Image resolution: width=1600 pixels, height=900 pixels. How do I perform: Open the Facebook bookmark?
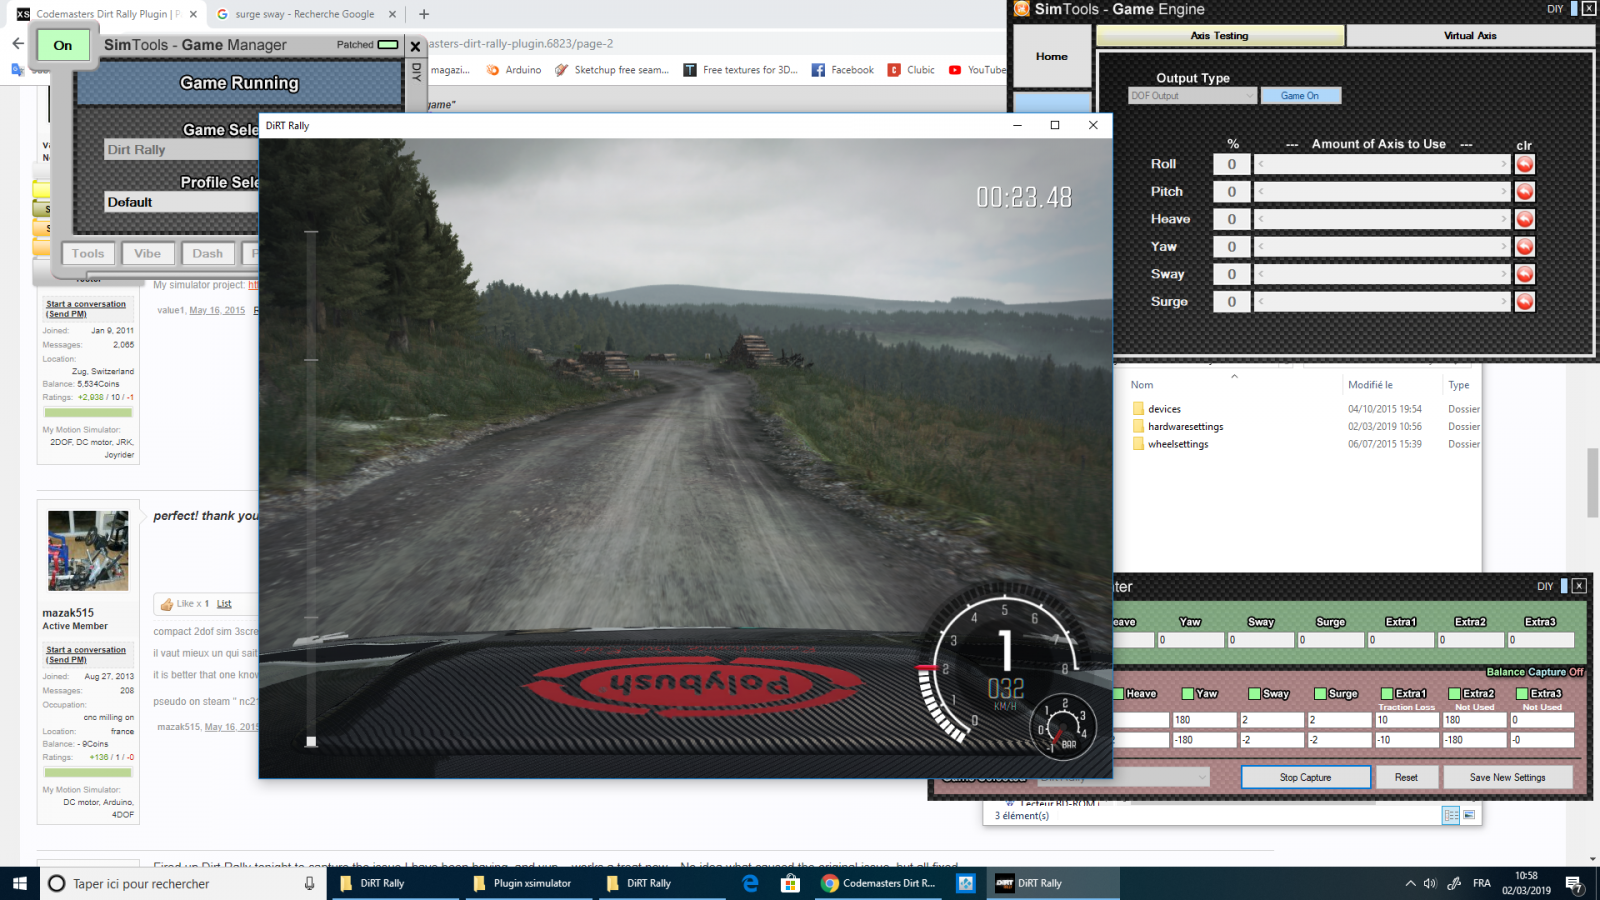(x=843, y=70)
